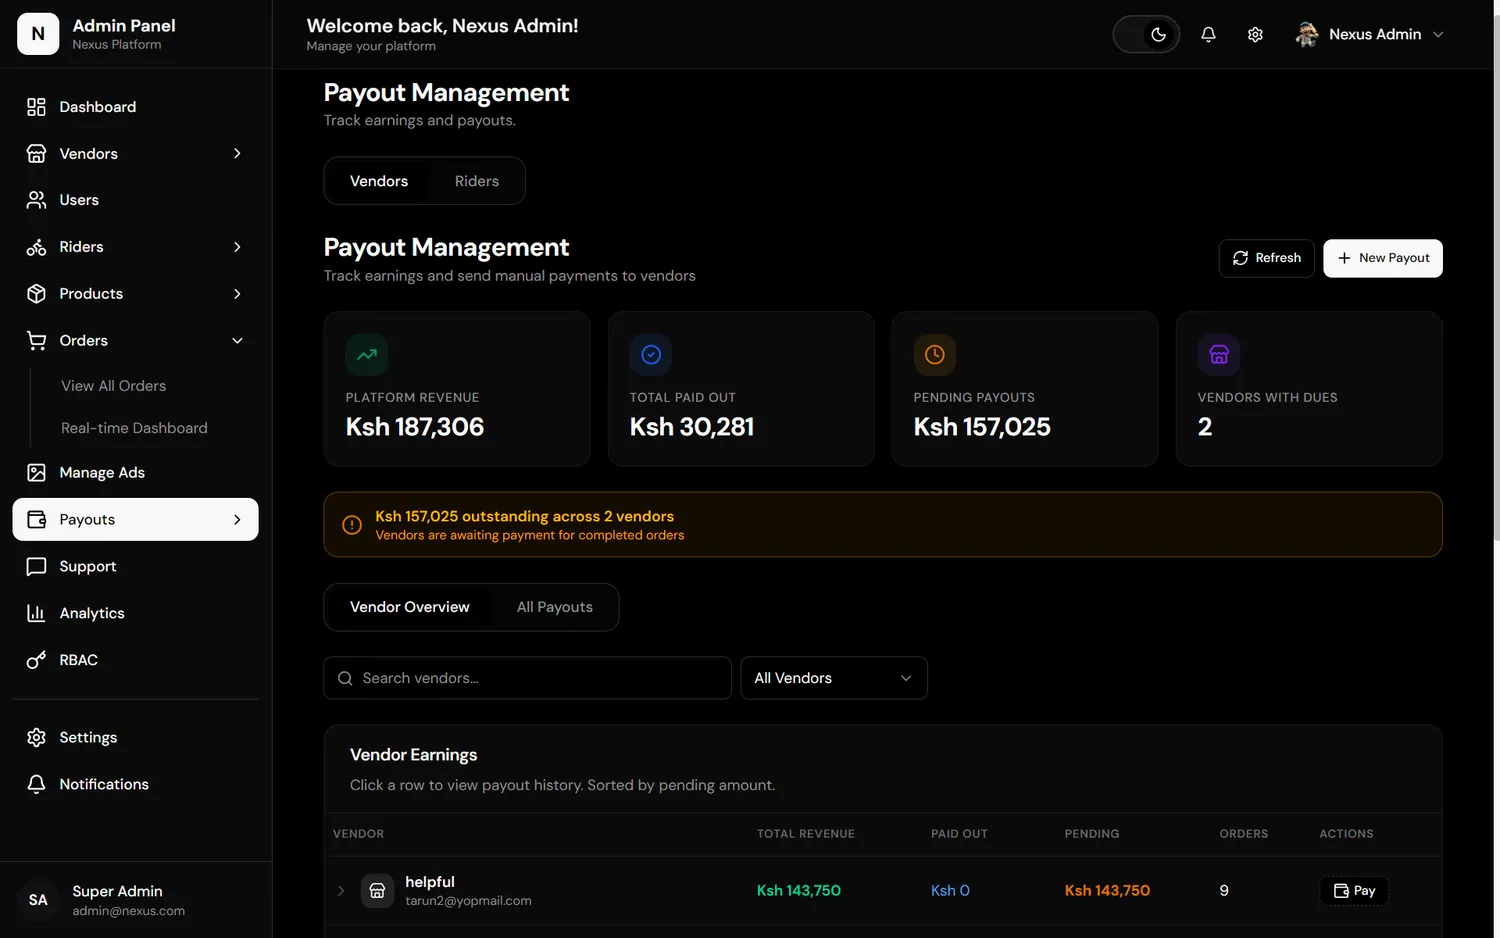Click the Vendors store icon in sidebar
Screen dimensions: 1500x938
click(36, 153)
